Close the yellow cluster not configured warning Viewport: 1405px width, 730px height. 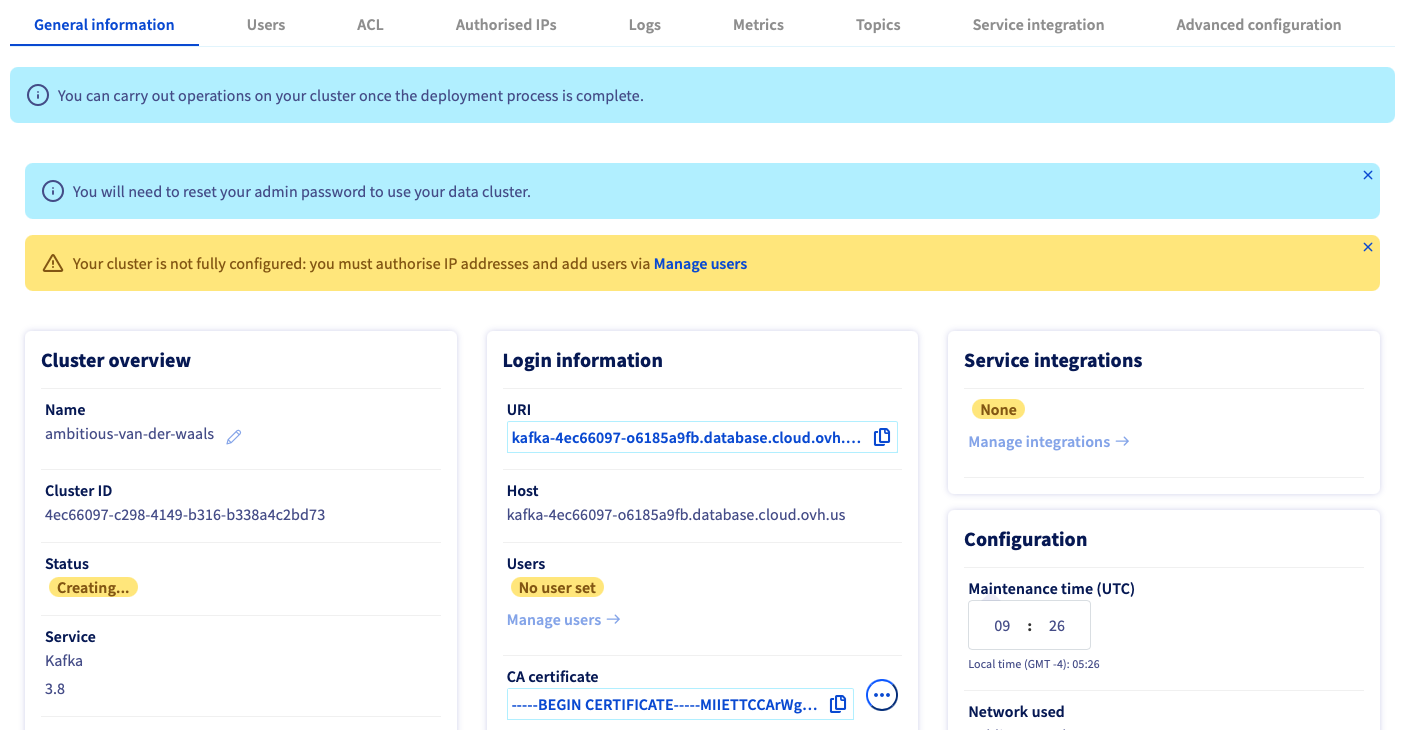pyautogui.click(x=1368, y=247)
